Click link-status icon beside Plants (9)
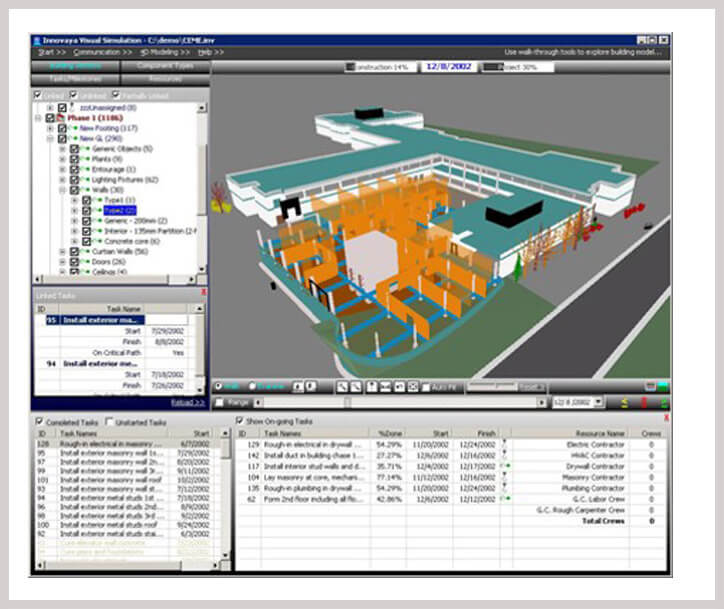724x609 pixels. click(x=85, y=159)
